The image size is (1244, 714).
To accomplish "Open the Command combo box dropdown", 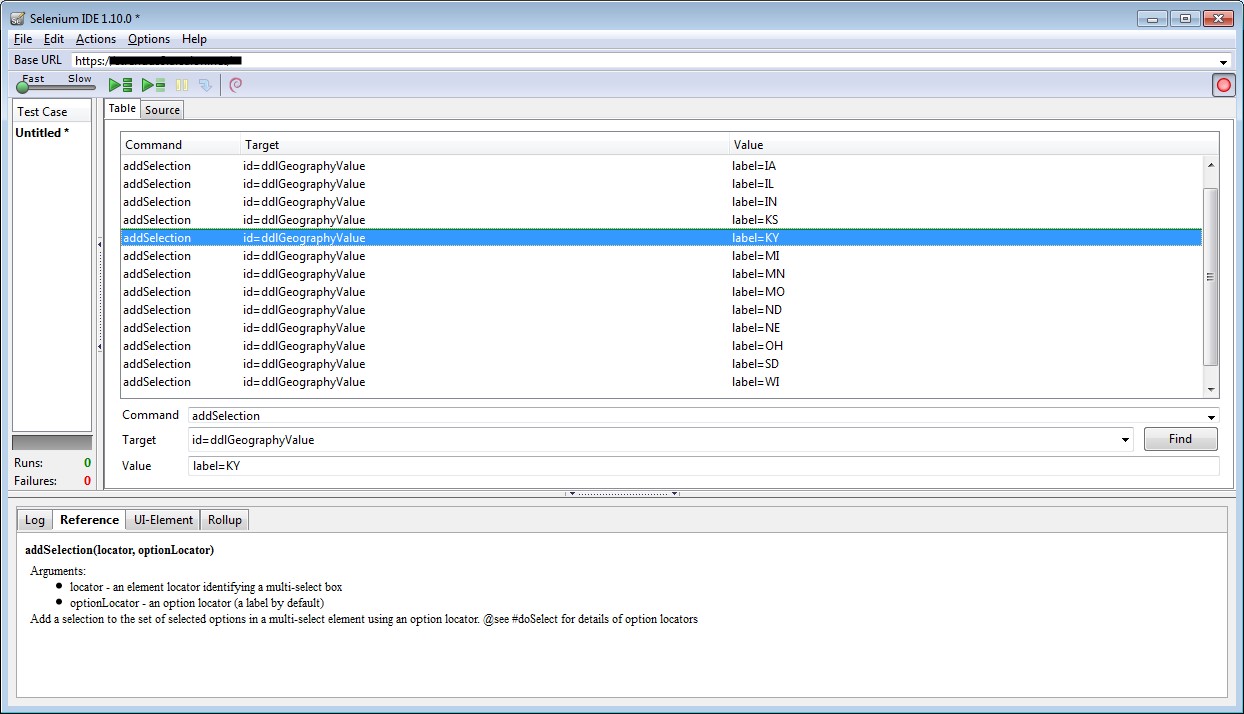I will (1211, 417).
